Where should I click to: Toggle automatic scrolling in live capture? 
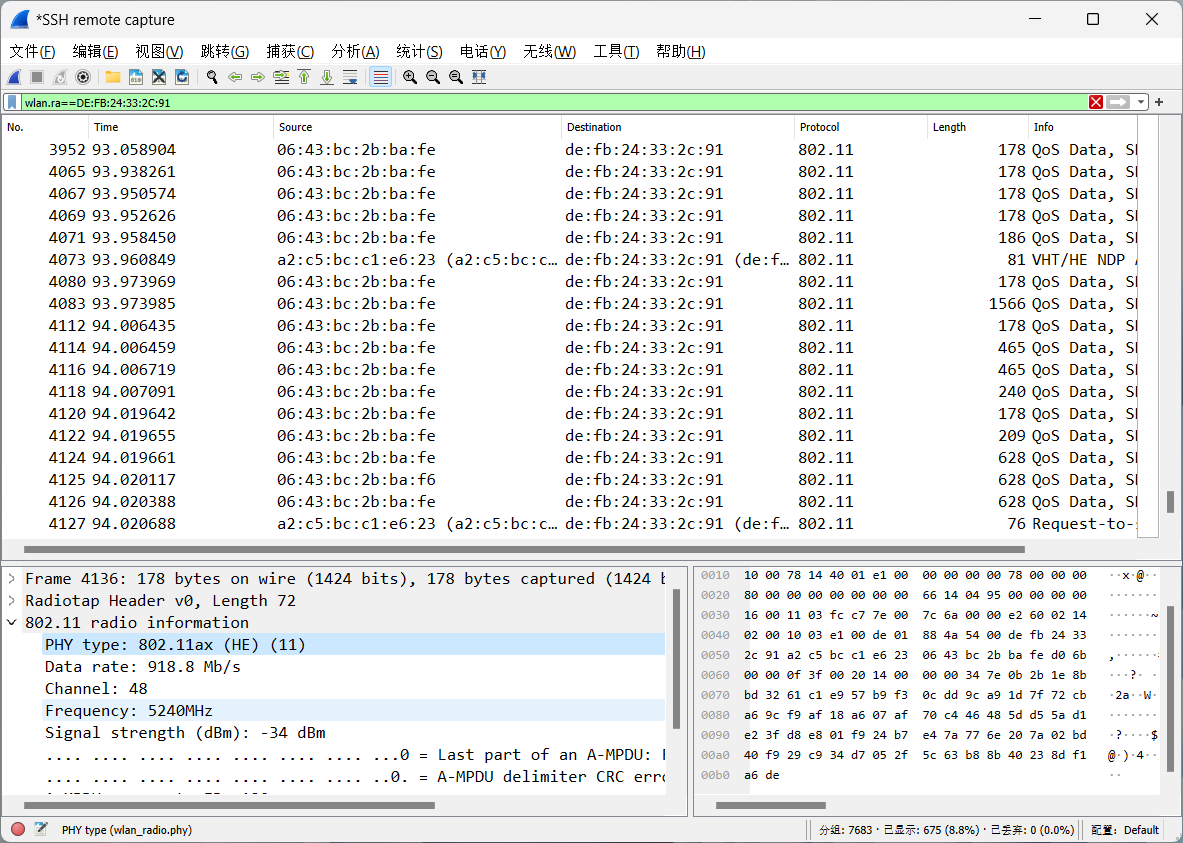pos(350,77)
